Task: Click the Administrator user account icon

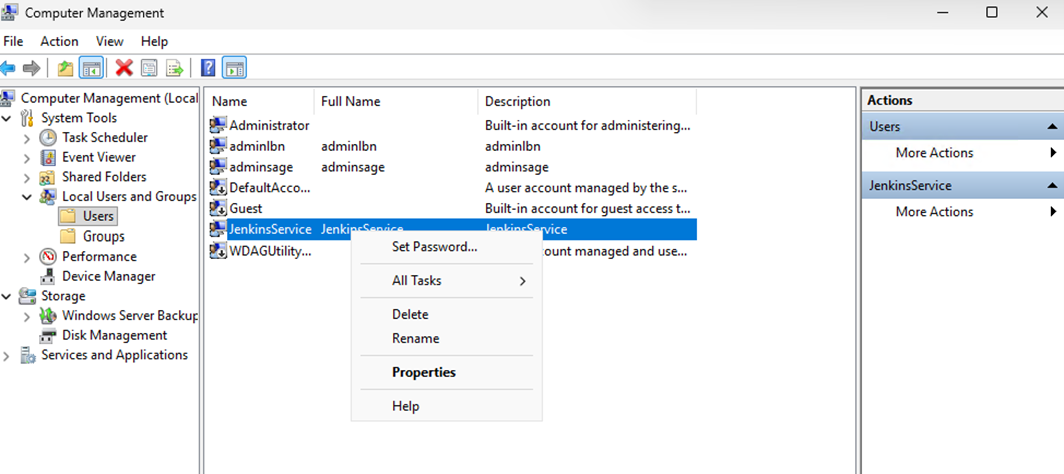Action: pyautogui.click(x=219, y=126)
